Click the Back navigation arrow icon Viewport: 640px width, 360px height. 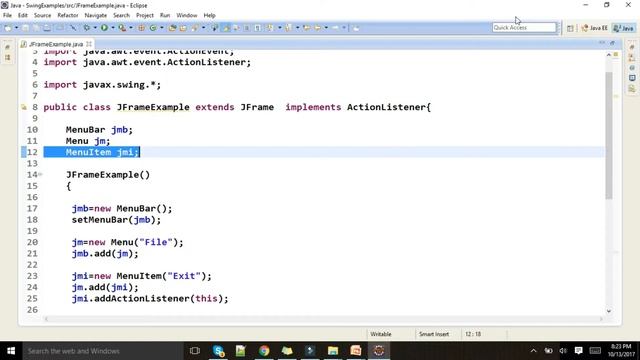tap(318, 28)
